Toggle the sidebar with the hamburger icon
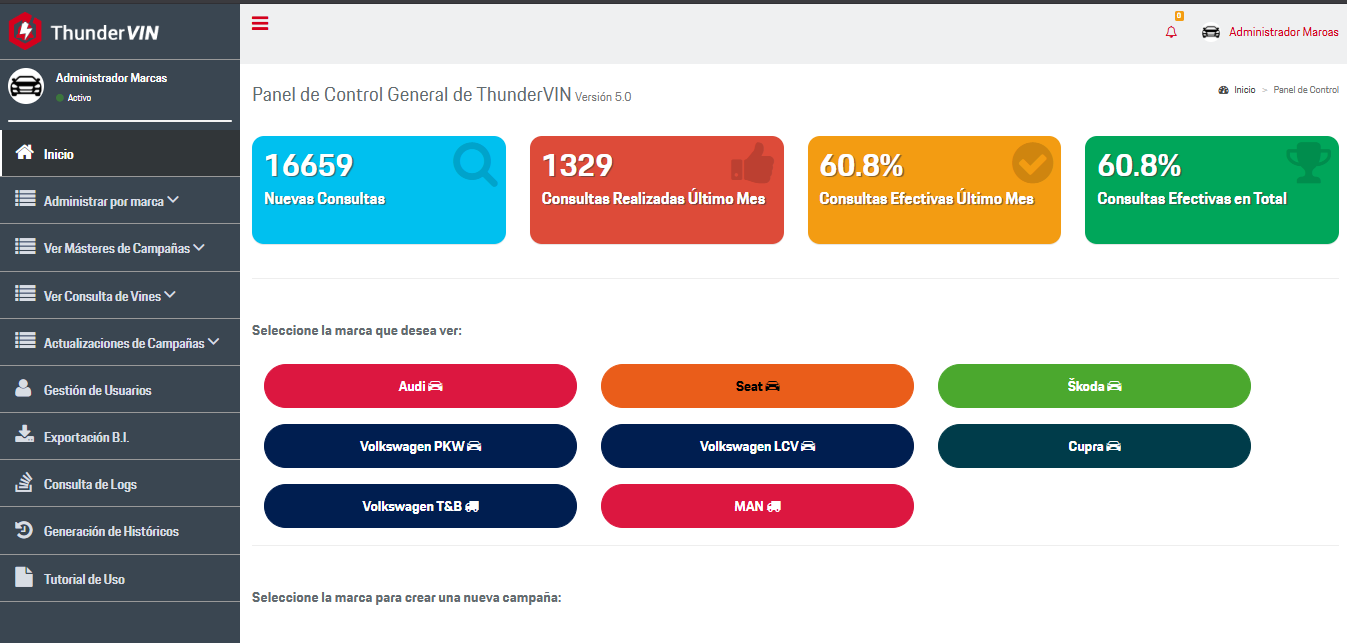The height and width of the screenshot is (643, 1347). point(260,23)
